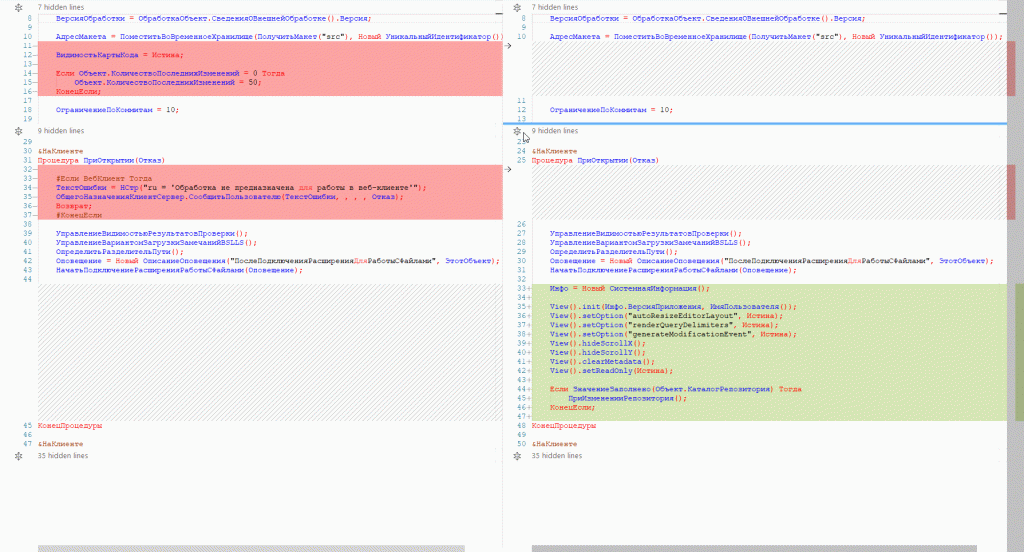Click 'КонецЕсли;' on line 46 of right pane
The image size is (1024, 552).
(x=572, y=407)
